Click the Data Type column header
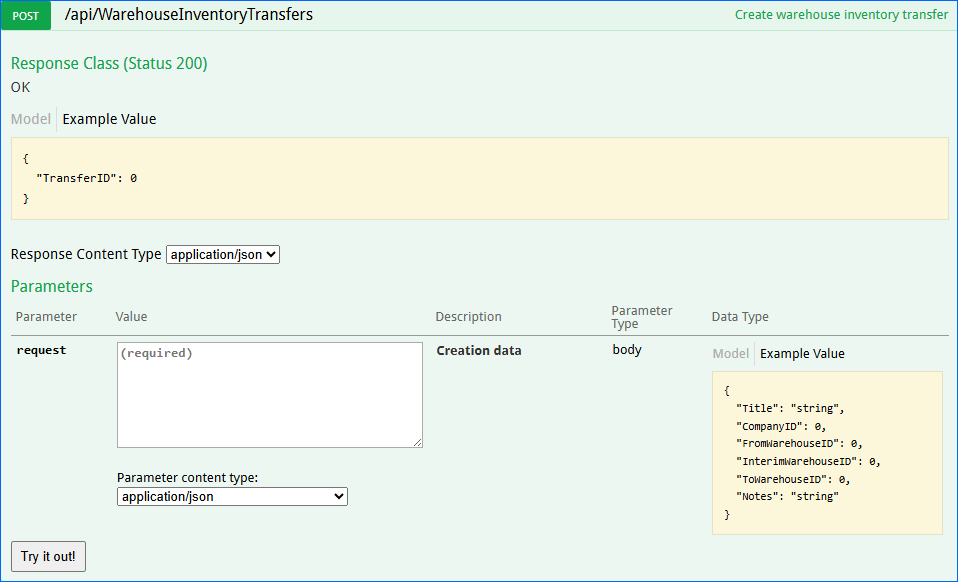This screenshot has width=958, height=582. pyautogui.click(x=740, y=316)
